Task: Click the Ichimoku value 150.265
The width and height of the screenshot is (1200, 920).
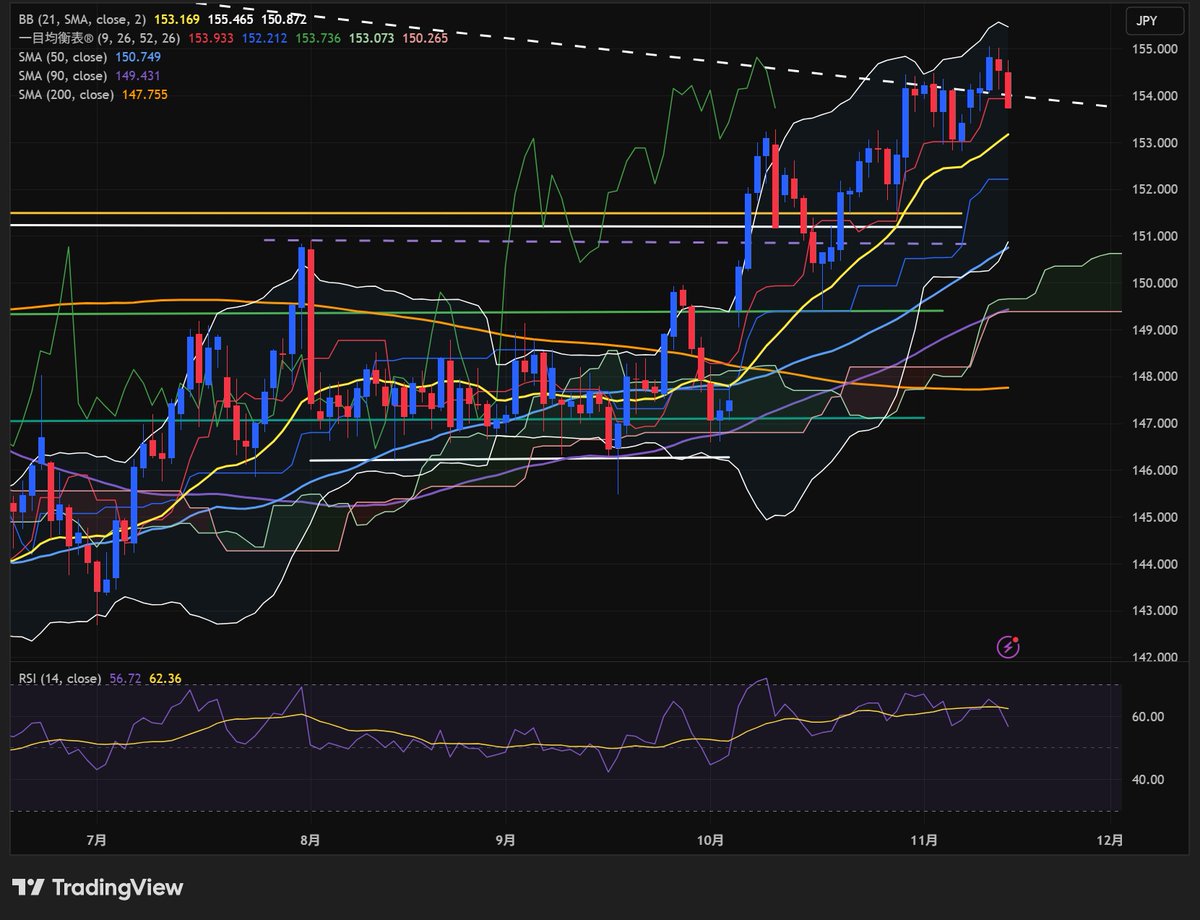Action: pos(426,38)
